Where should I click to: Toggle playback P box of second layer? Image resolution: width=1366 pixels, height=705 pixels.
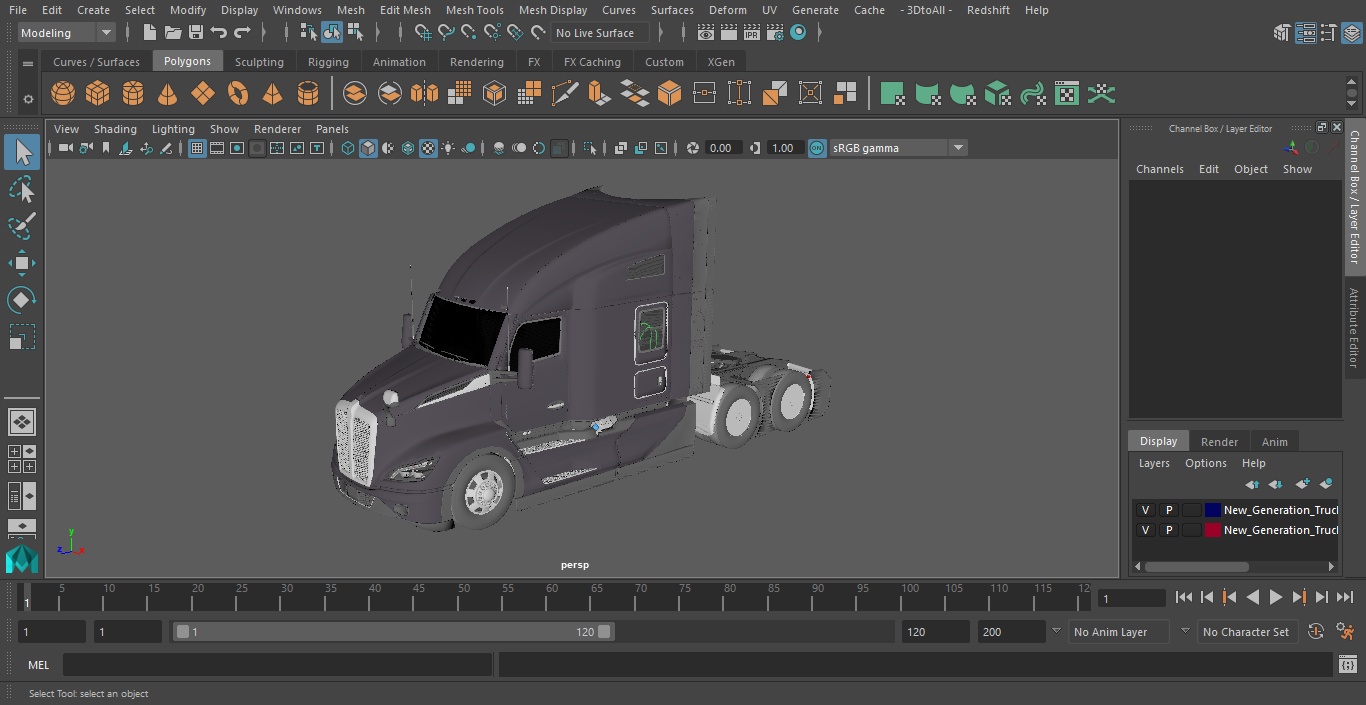(1168, 530)
